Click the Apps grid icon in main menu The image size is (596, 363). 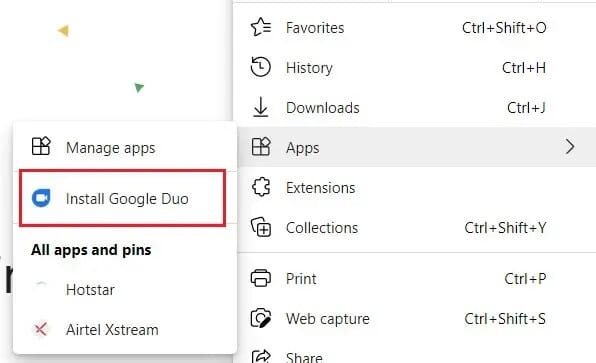(261, 147)
